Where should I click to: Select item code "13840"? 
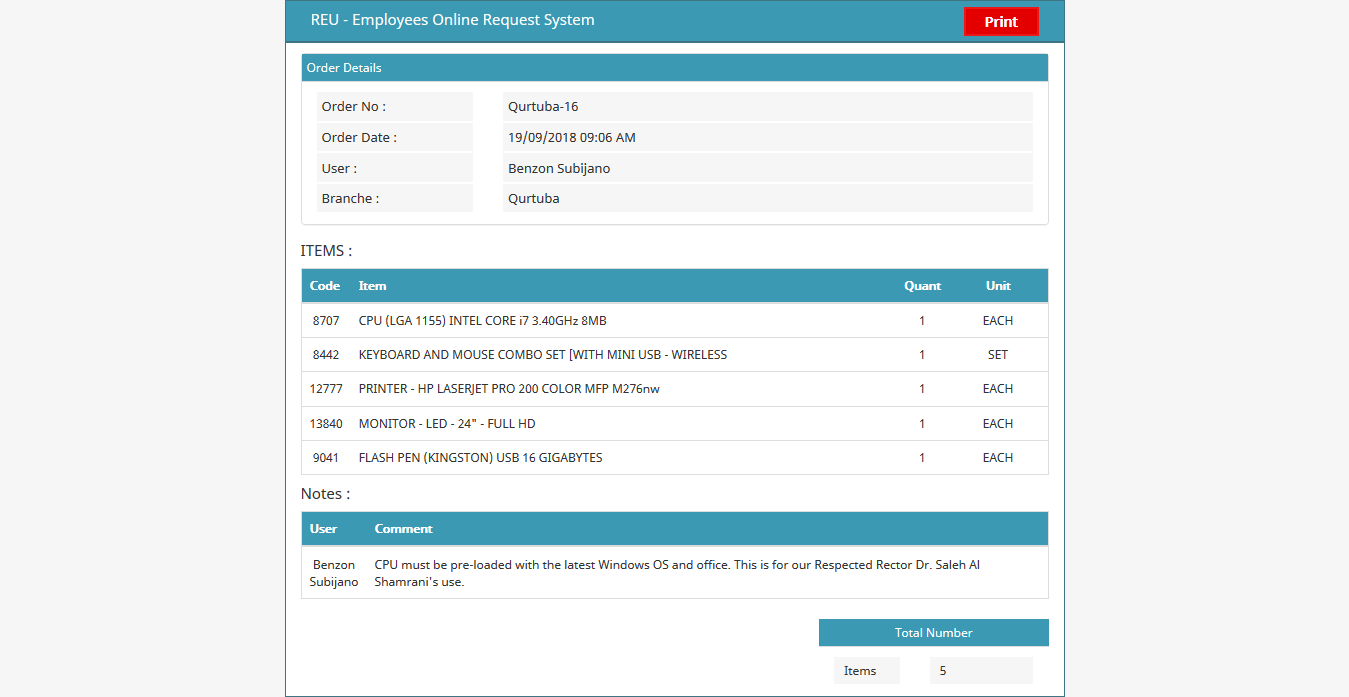(326, 424)
